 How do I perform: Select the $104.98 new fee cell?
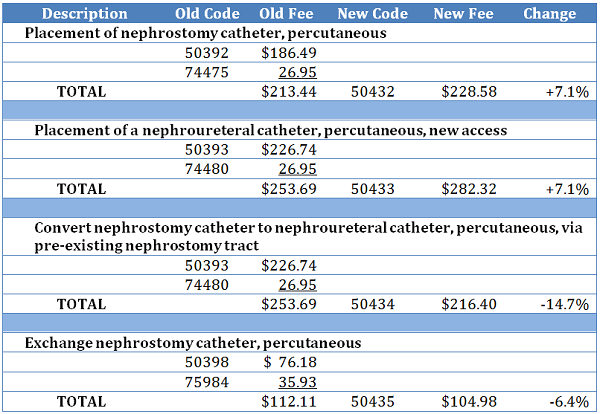tap(469, 401)
